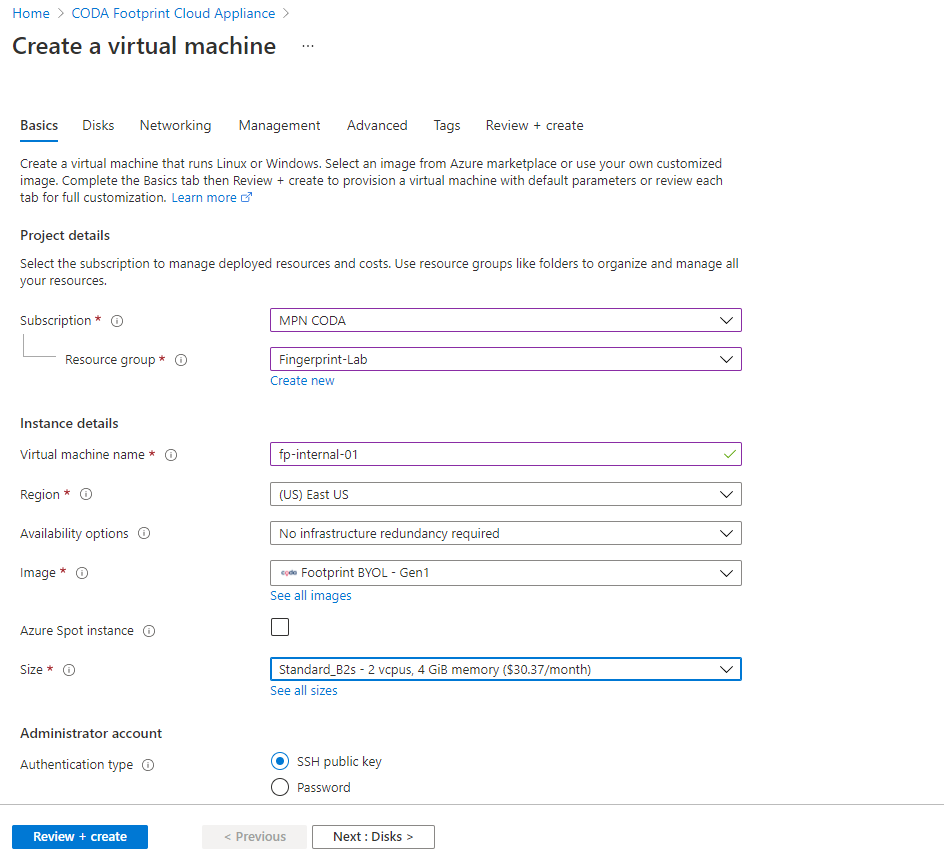The image size is (944, 862).
Task: Open the Size dropdown
Action: [x=506, y=669]
